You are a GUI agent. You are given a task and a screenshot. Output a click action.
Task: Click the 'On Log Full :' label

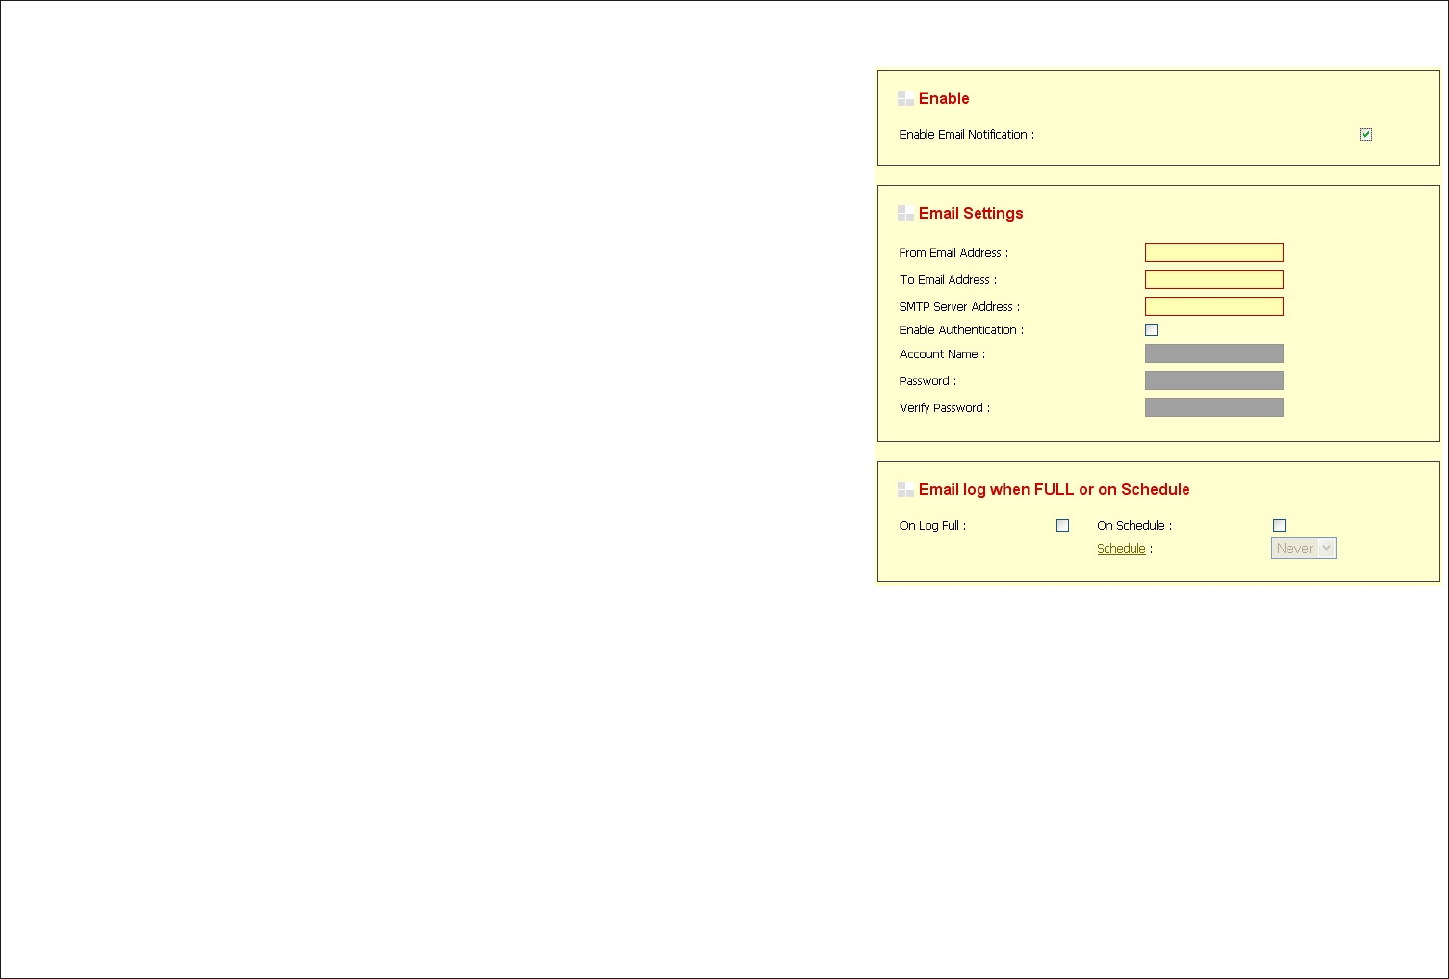tap(932, 526)
